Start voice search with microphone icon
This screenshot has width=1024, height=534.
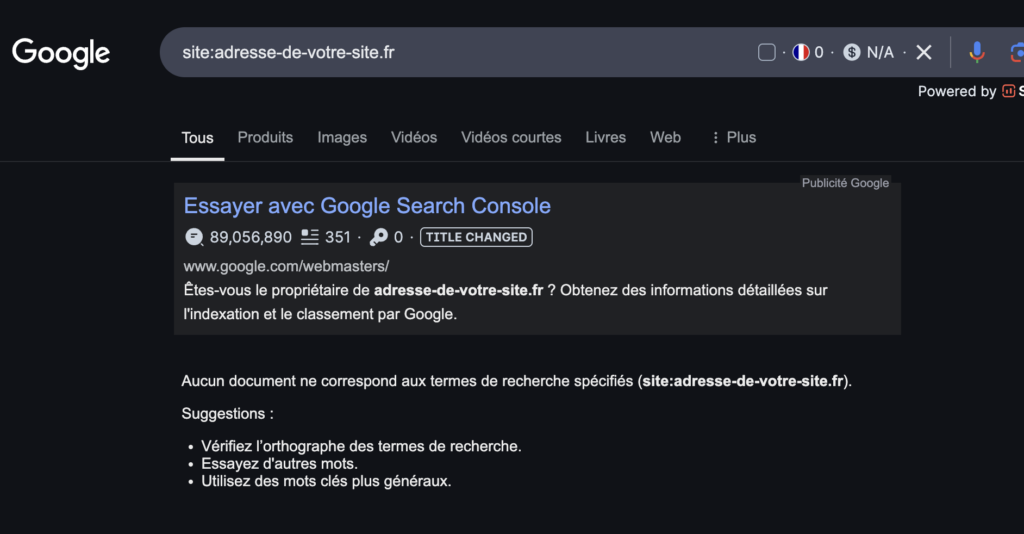pos(976,52)
